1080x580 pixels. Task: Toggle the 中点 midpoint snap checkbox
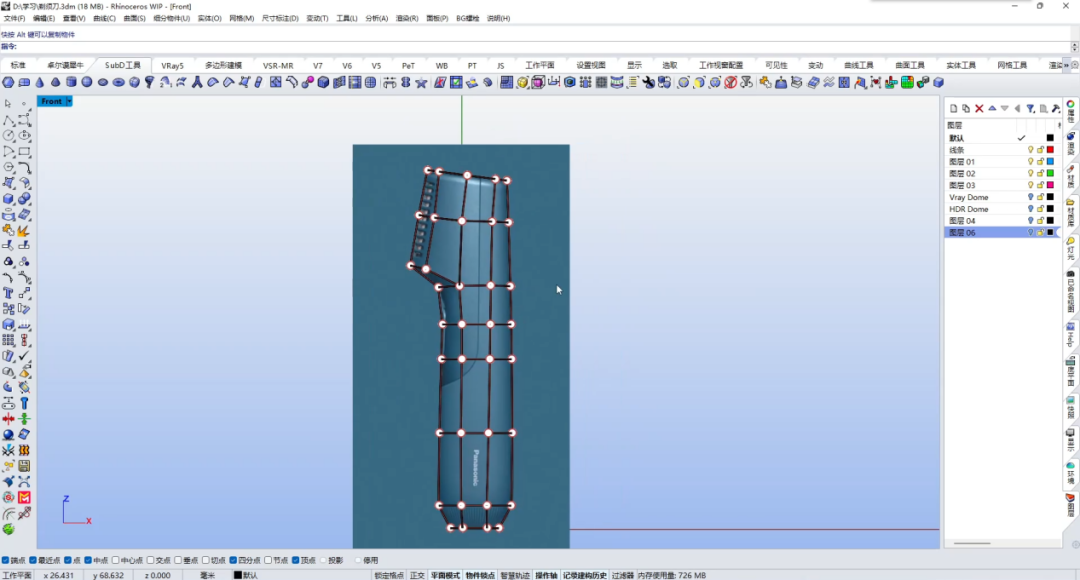click(x=88, y=561)
